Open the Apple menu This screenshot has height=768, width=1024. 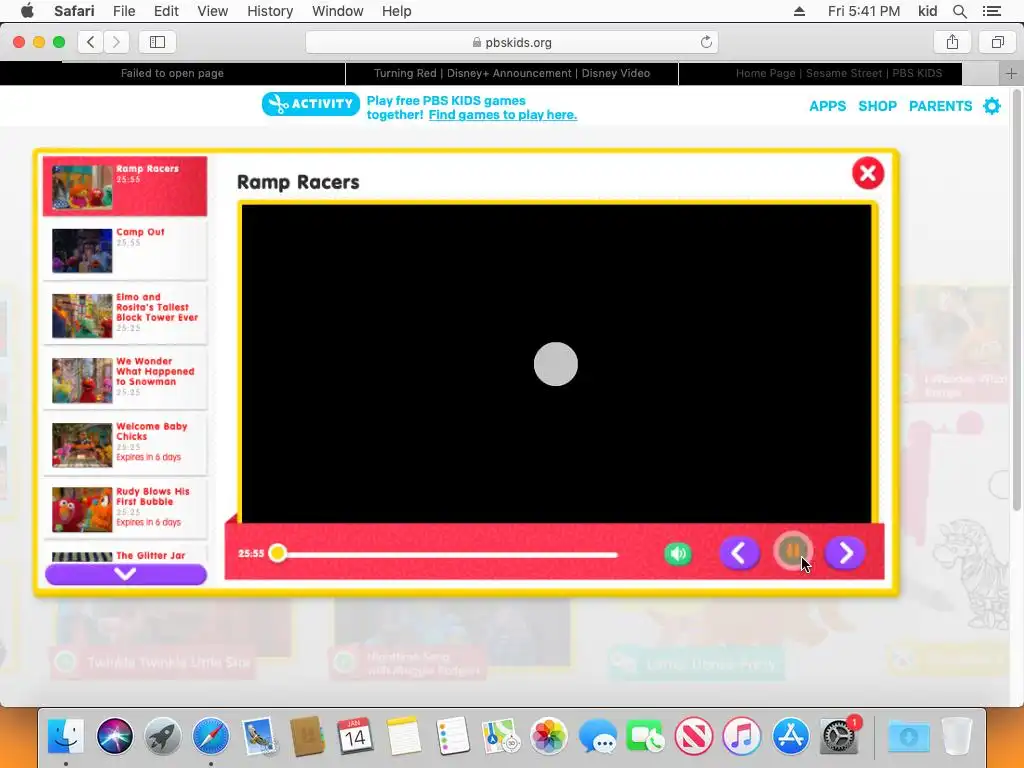pos(27,11)
